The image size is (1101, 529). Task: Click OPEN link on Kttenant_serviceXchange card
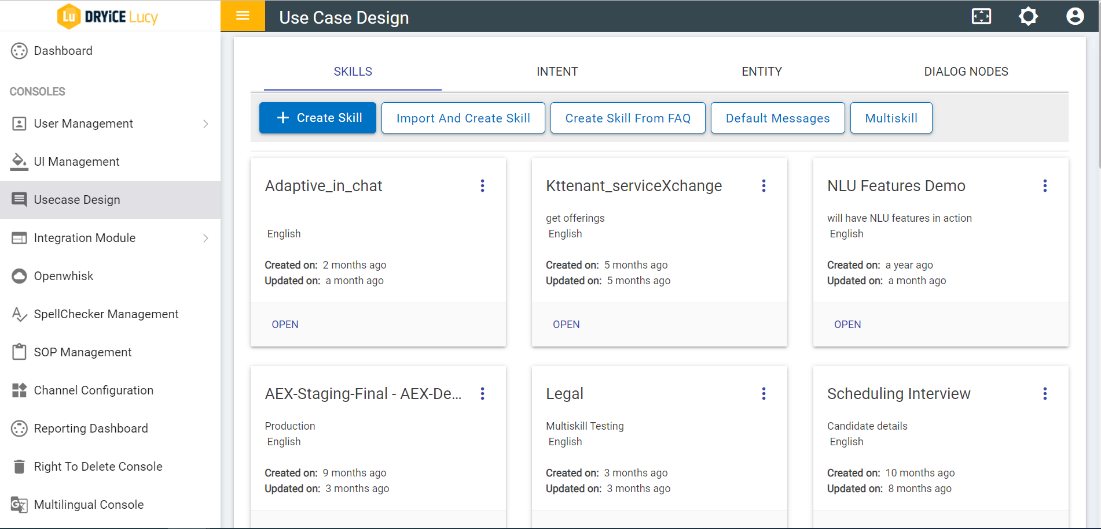[566, 324]
